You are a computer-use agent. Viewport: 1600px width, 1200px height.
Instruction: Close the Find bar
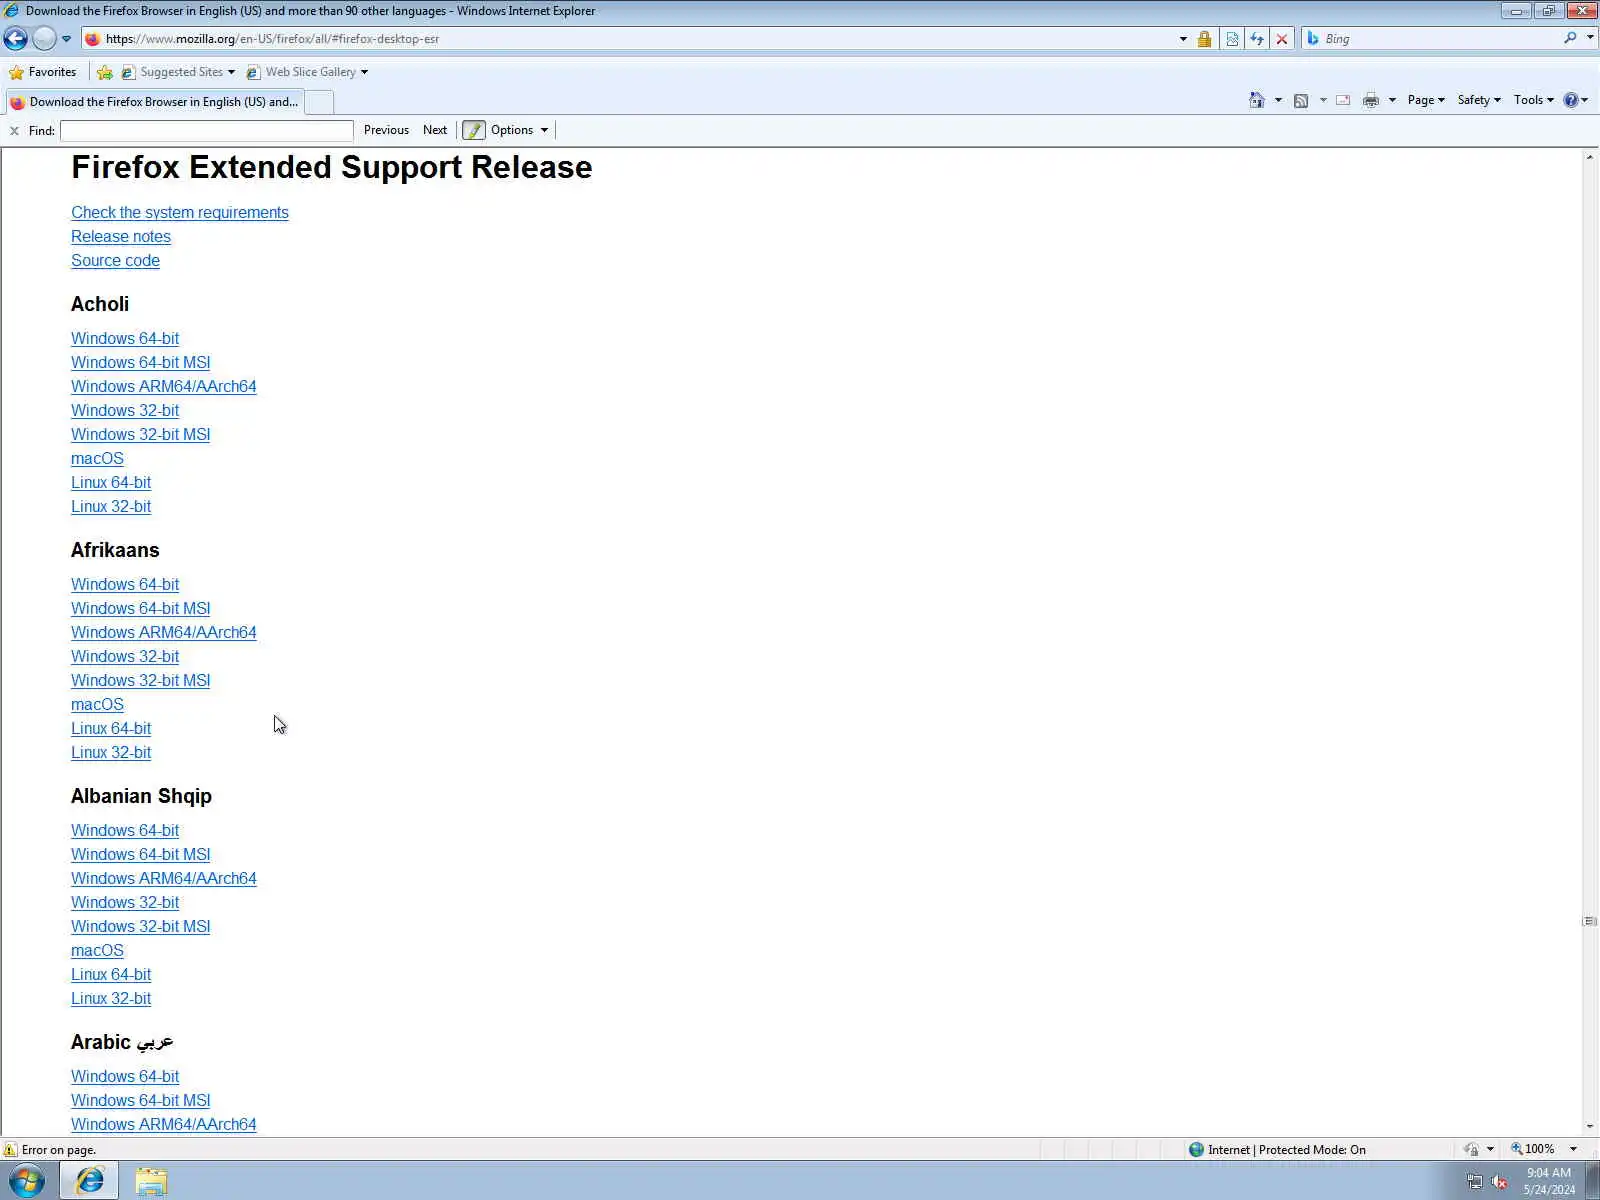pyautogui.click(x=14, y=131)
